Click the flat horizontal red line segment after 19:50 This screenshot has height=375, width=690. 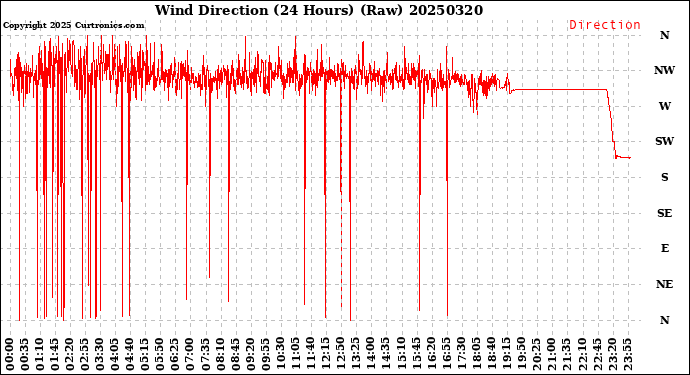(560, 89)
